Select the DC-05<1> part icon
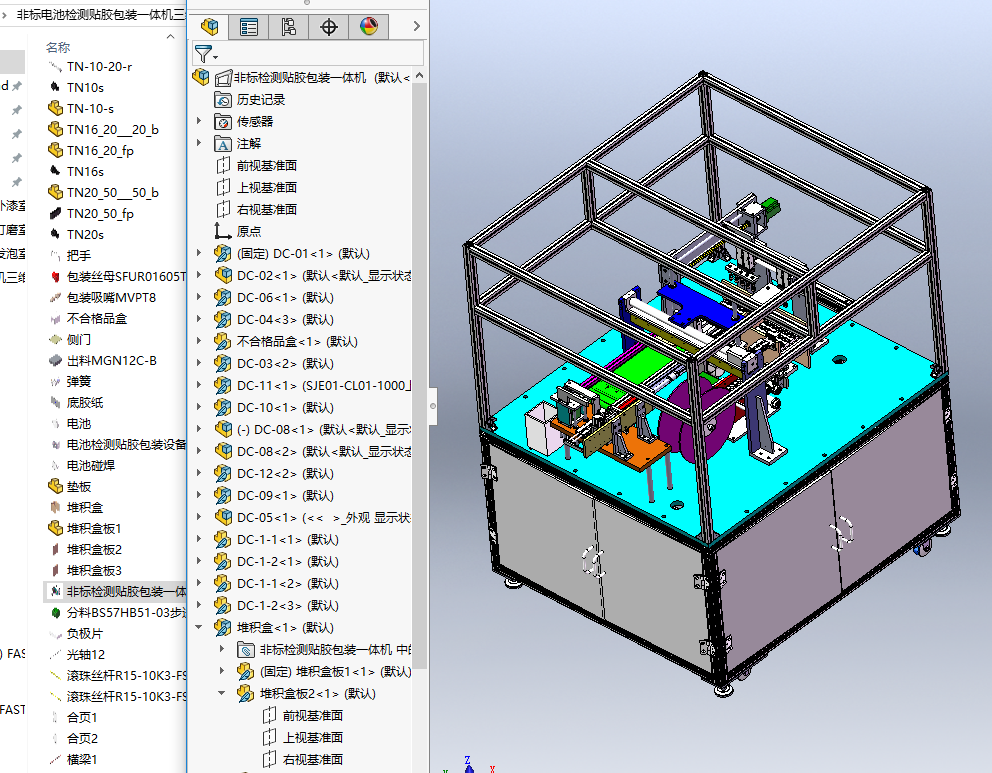This screenshot has width=992, height=773. [223, 517]
